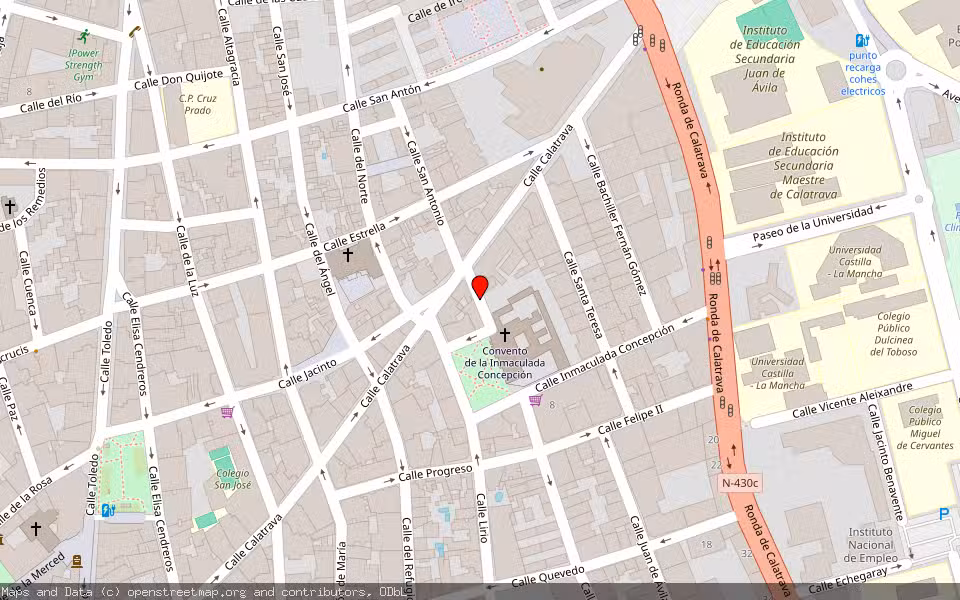Click the 'Calle San José' street label
The height and width of the screenshot is (600, 960).
click(x=281, y=60)
